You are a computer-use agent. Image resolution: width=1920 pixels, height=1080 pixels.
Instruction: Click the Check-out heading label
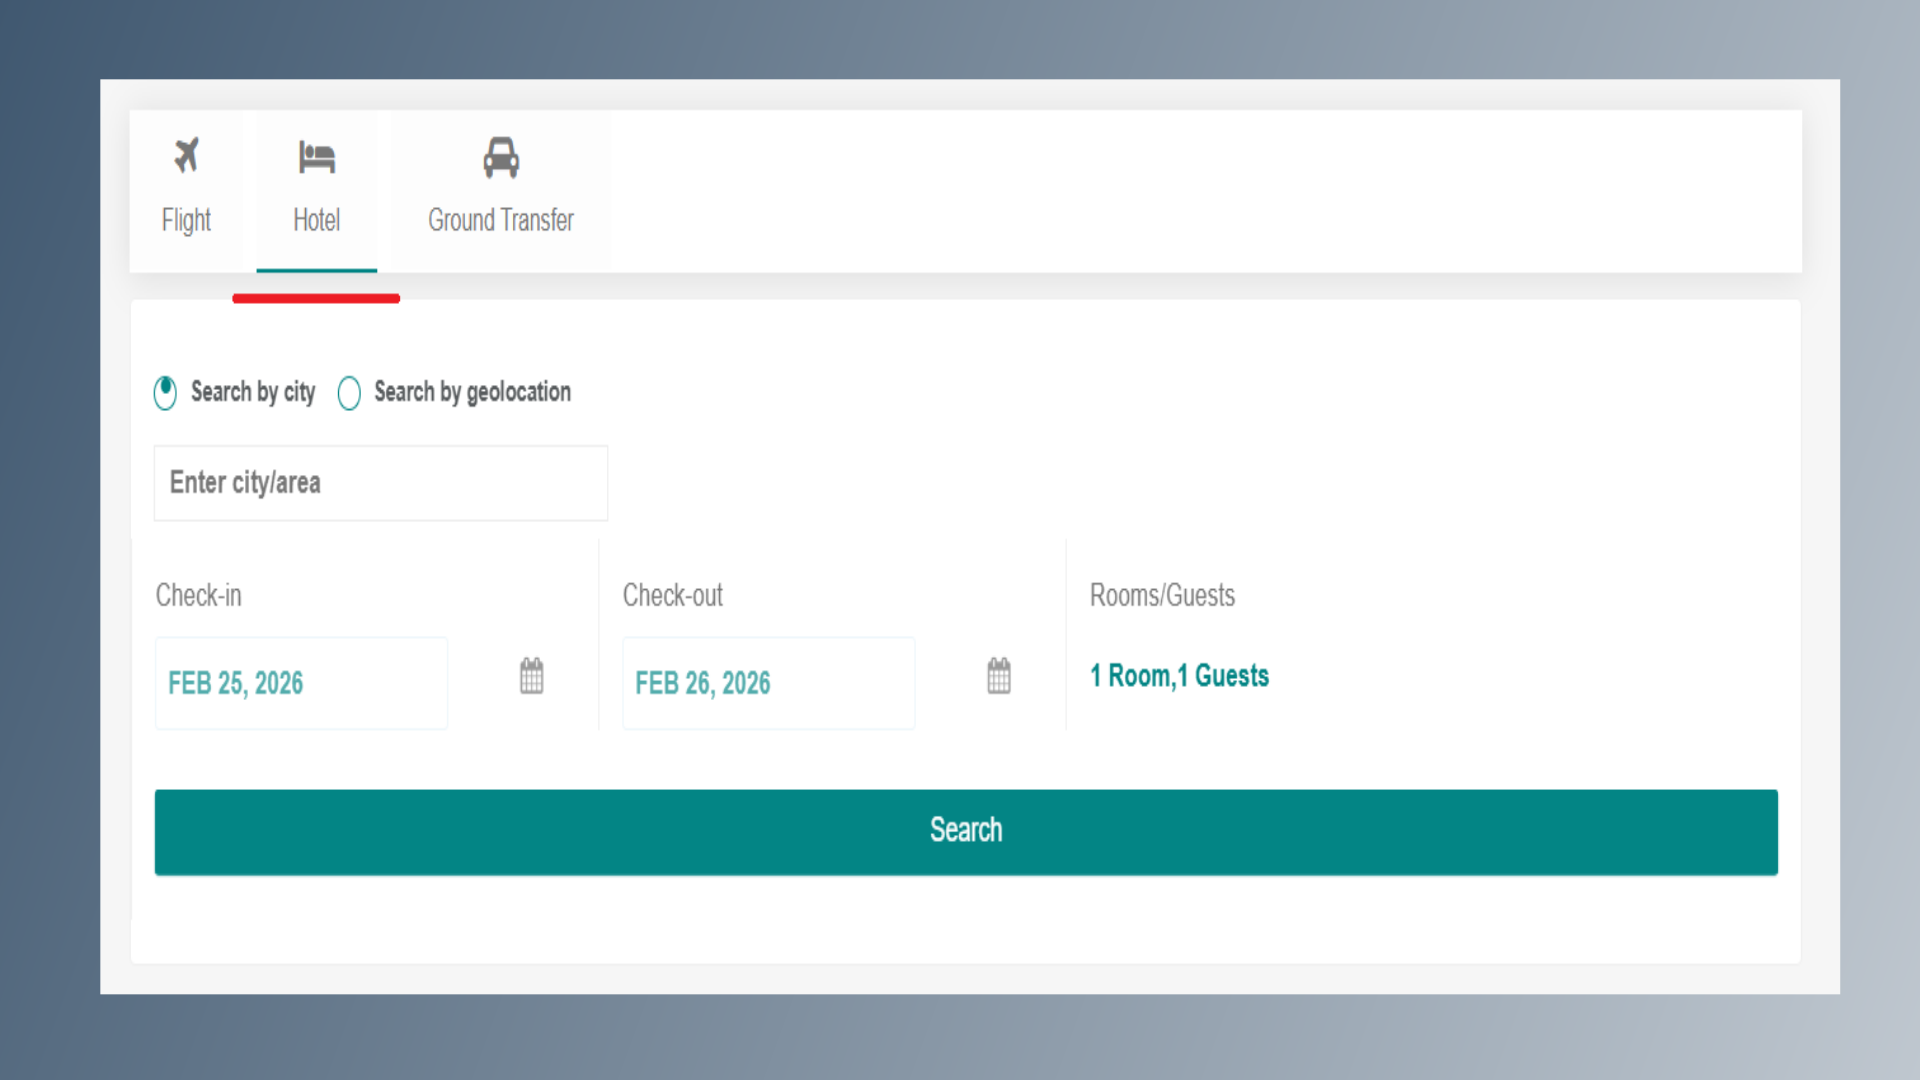pyautogui.click(x=673, y=596)
